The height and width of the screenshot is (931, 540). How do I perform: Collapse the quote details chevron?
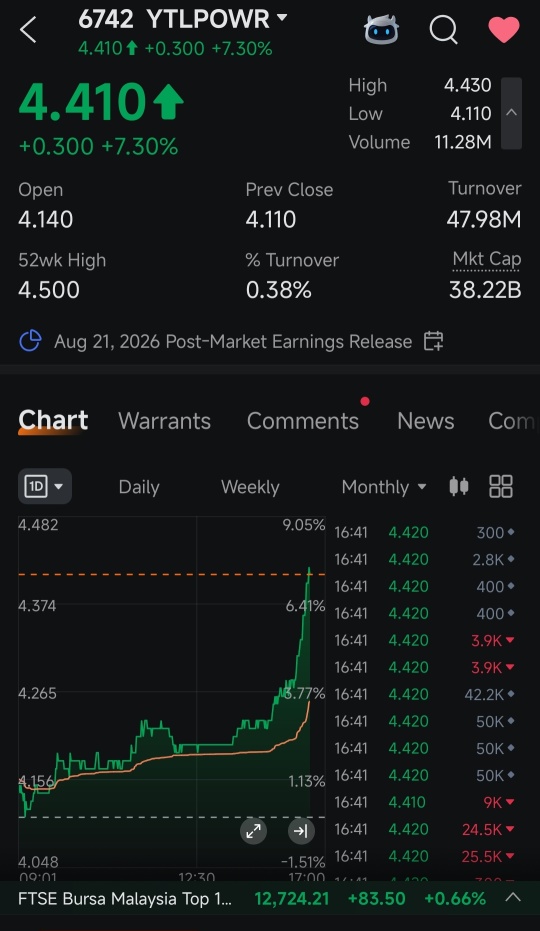click(511, 113)
